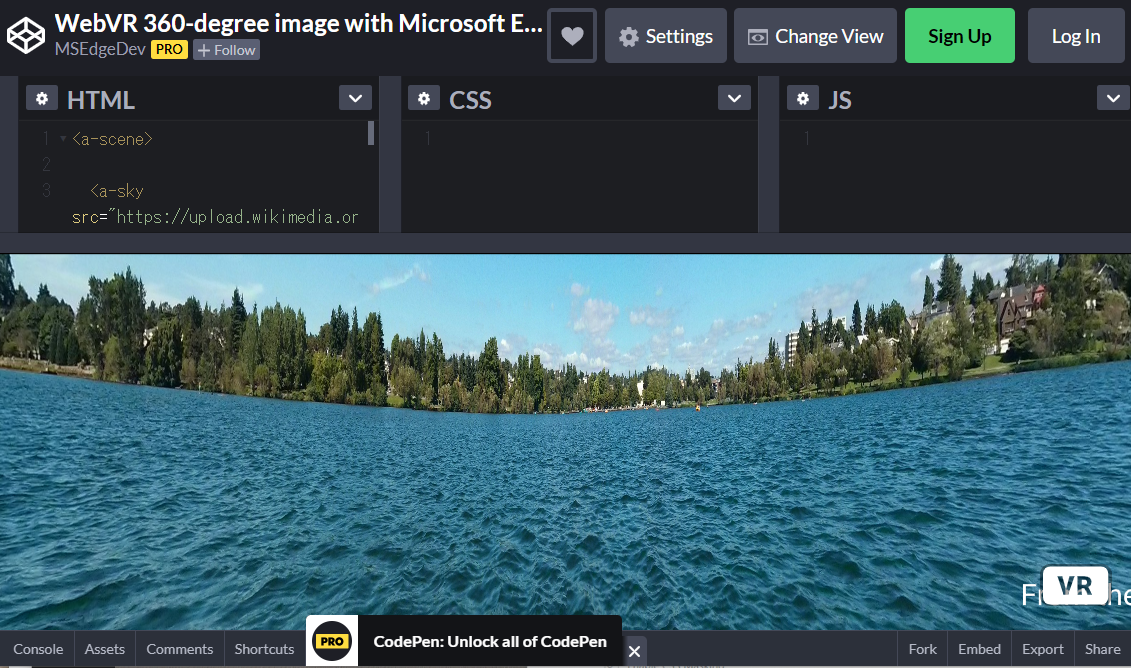
Task: Open HTML editor settings gear
Action: pos(42,98)
